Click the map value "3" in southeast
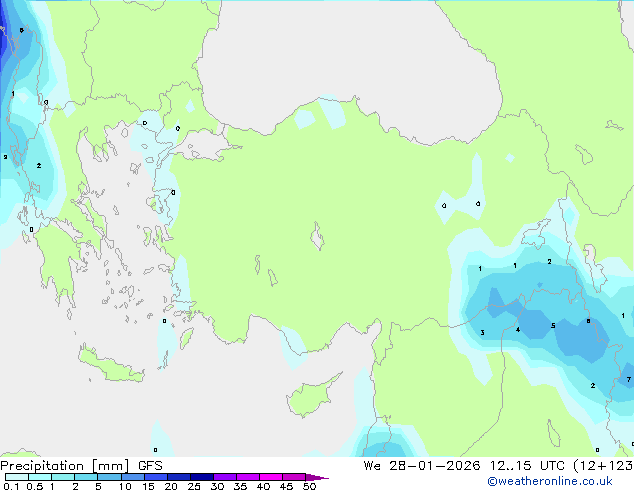The width and height of the screenshot is (634, 490). (x=482, y=333)
